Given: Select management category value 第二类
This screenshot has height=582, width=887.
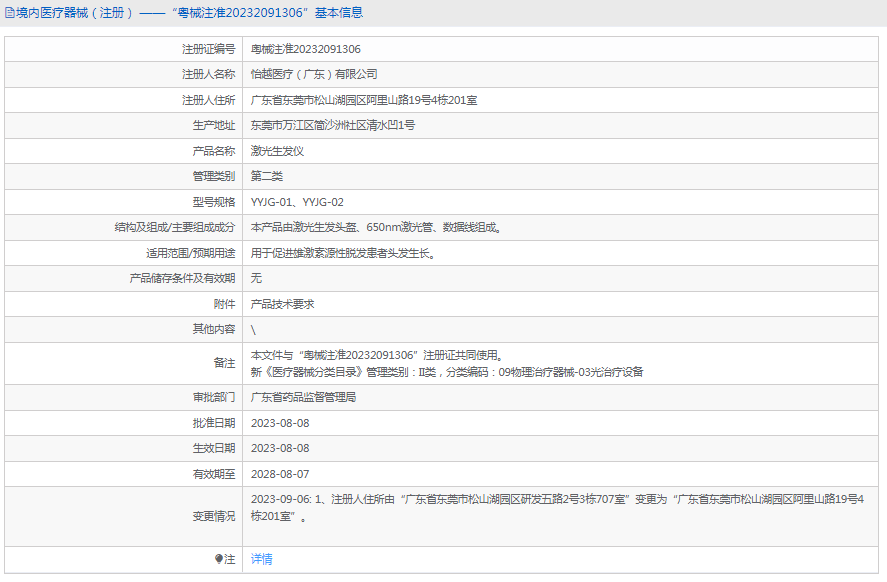Looking at the screenshot, I should pyautogui.click(x=266, y=176).
